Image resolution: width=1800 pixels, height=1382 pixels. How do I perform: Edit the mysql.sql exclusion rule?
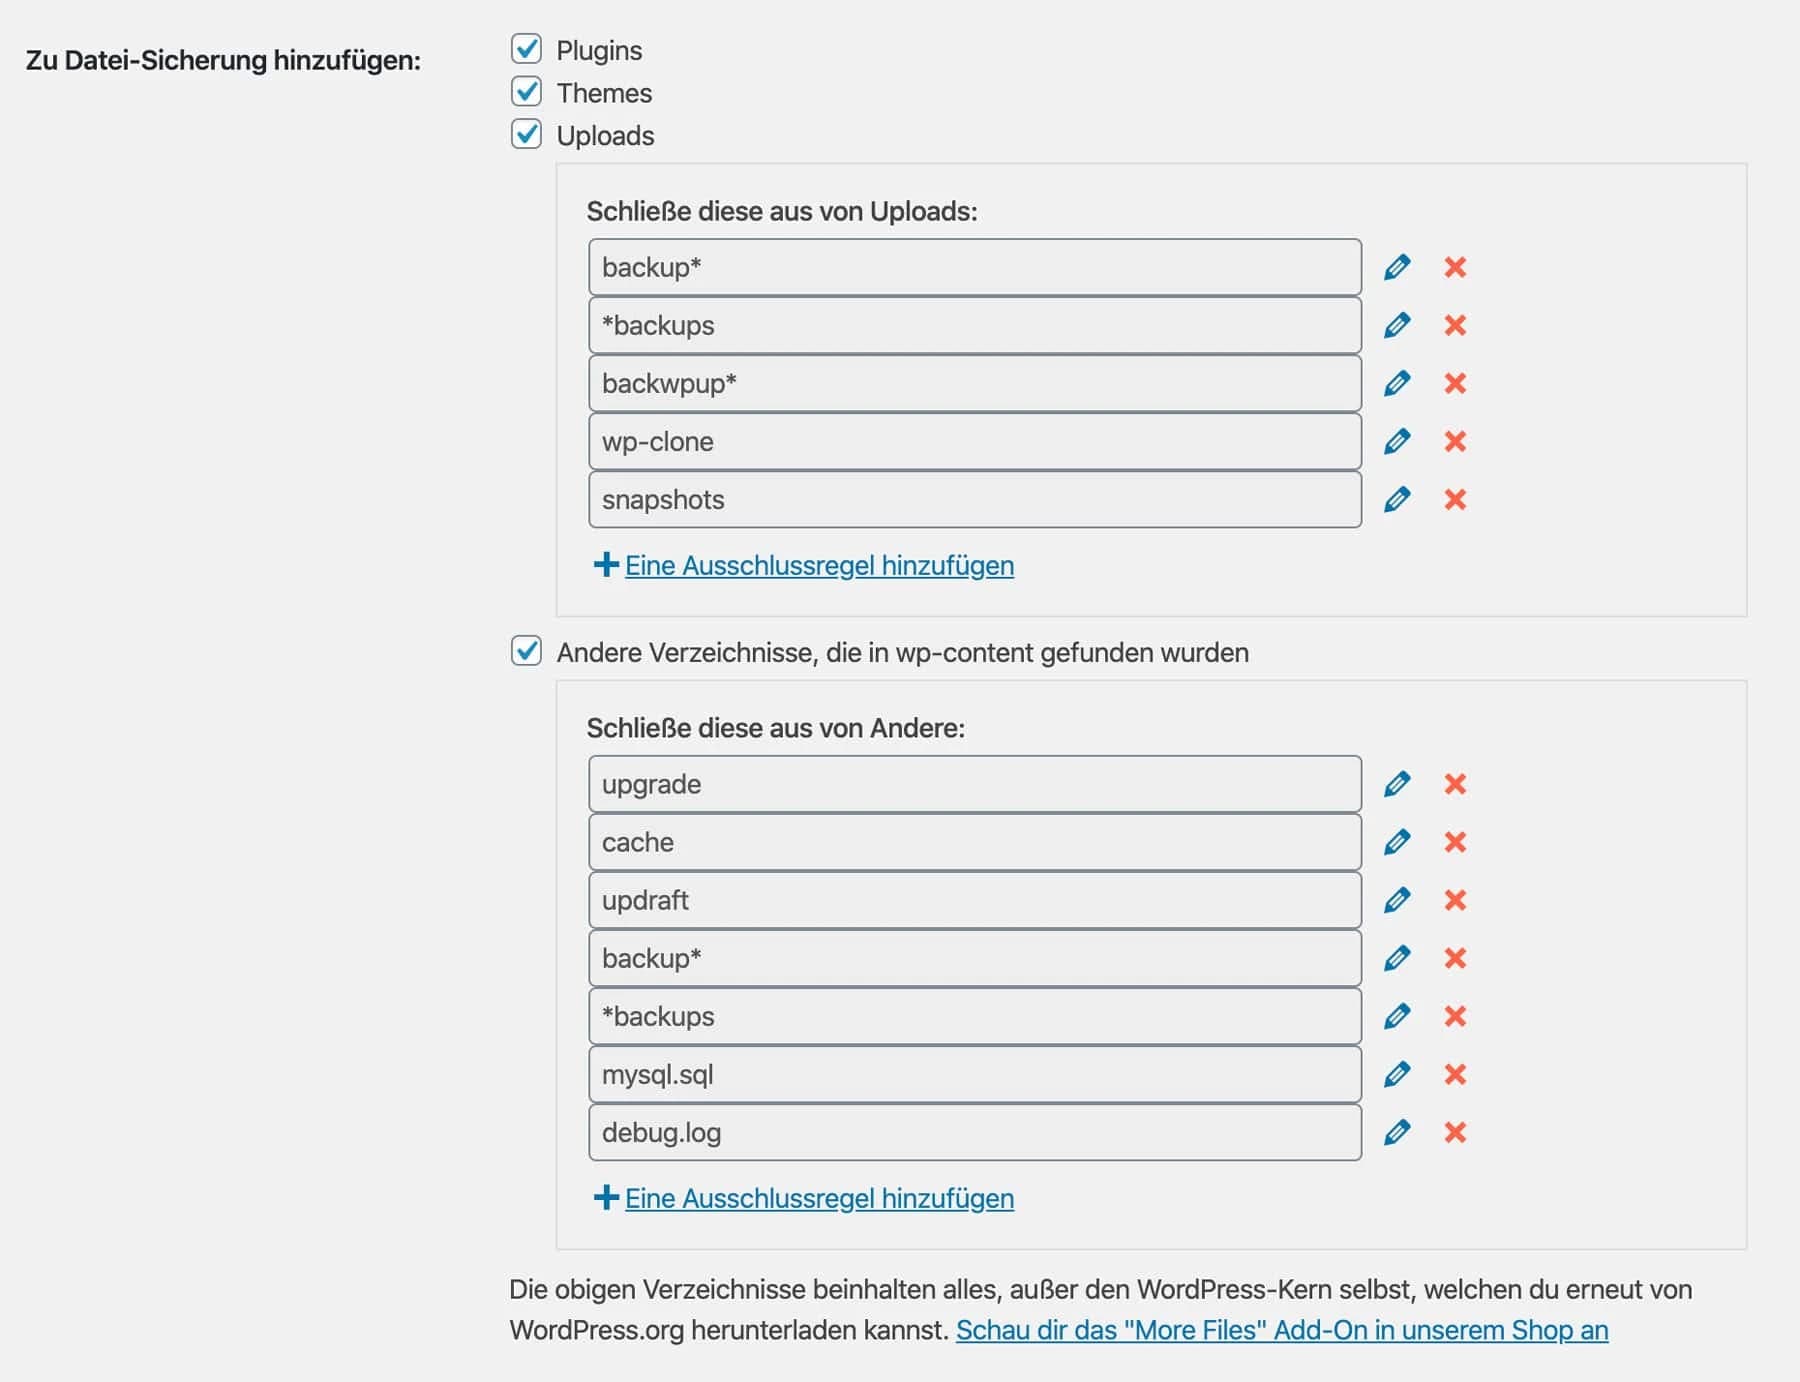1398,1074
